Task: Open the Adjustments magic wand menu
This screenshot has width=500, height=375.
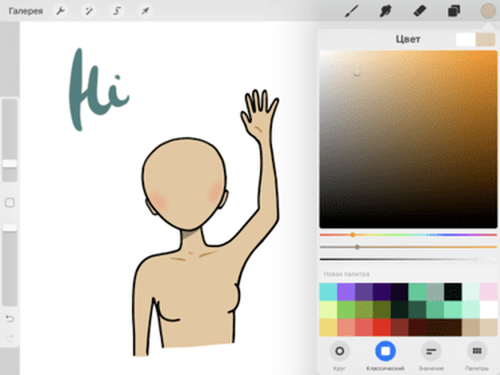Action: [x=89, y=11]
